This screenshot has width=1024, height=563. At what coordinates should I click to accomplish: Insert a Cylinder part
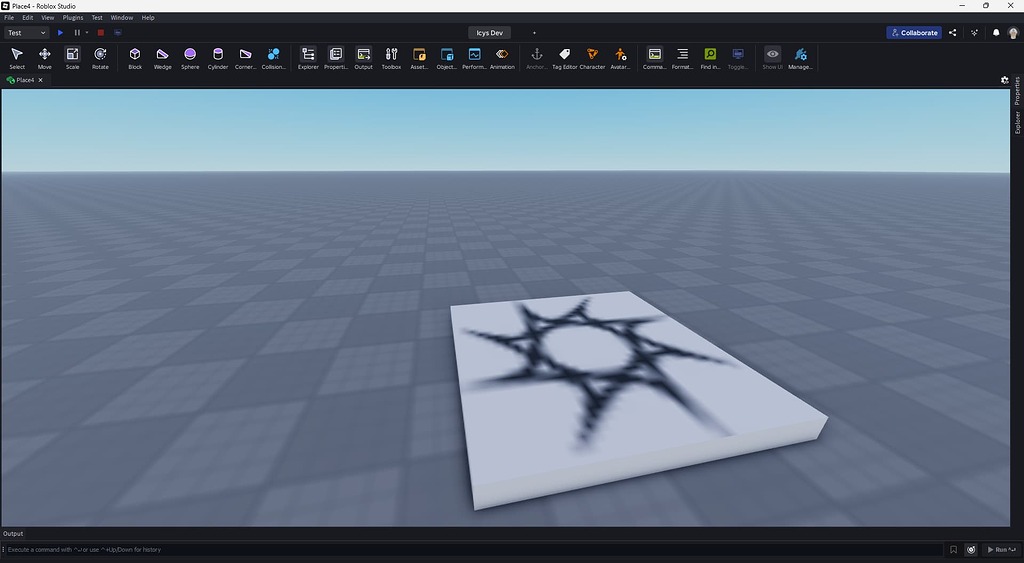point(217,58)
